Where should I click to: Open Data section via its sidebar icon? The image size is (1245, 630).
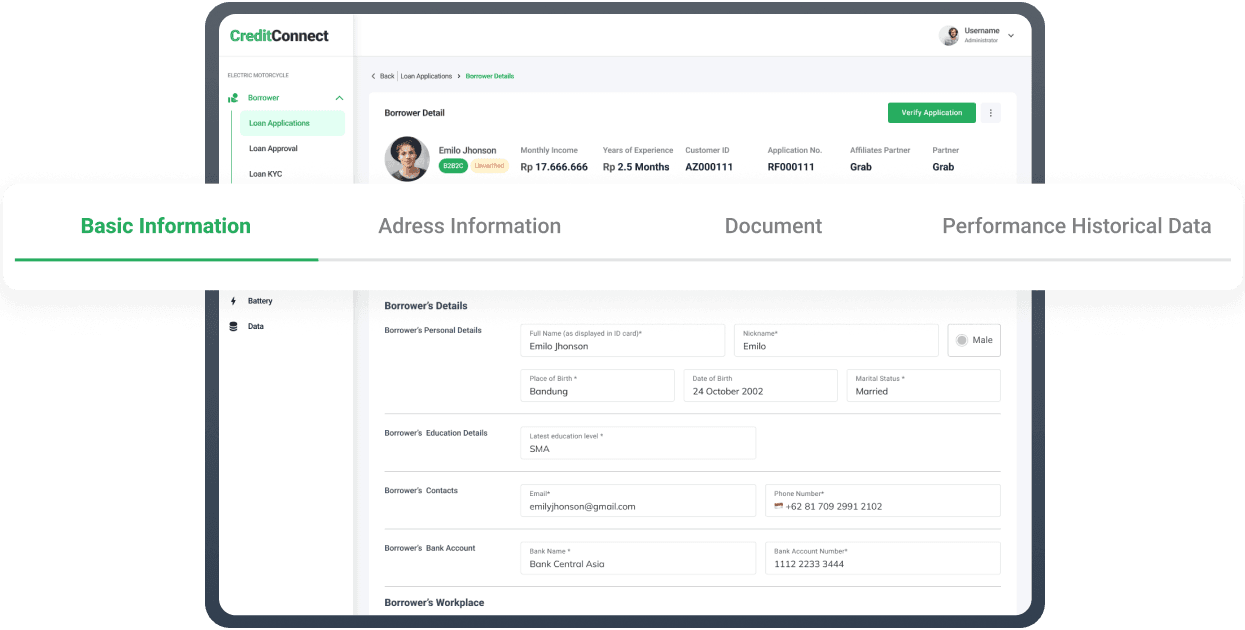[233, 326]
